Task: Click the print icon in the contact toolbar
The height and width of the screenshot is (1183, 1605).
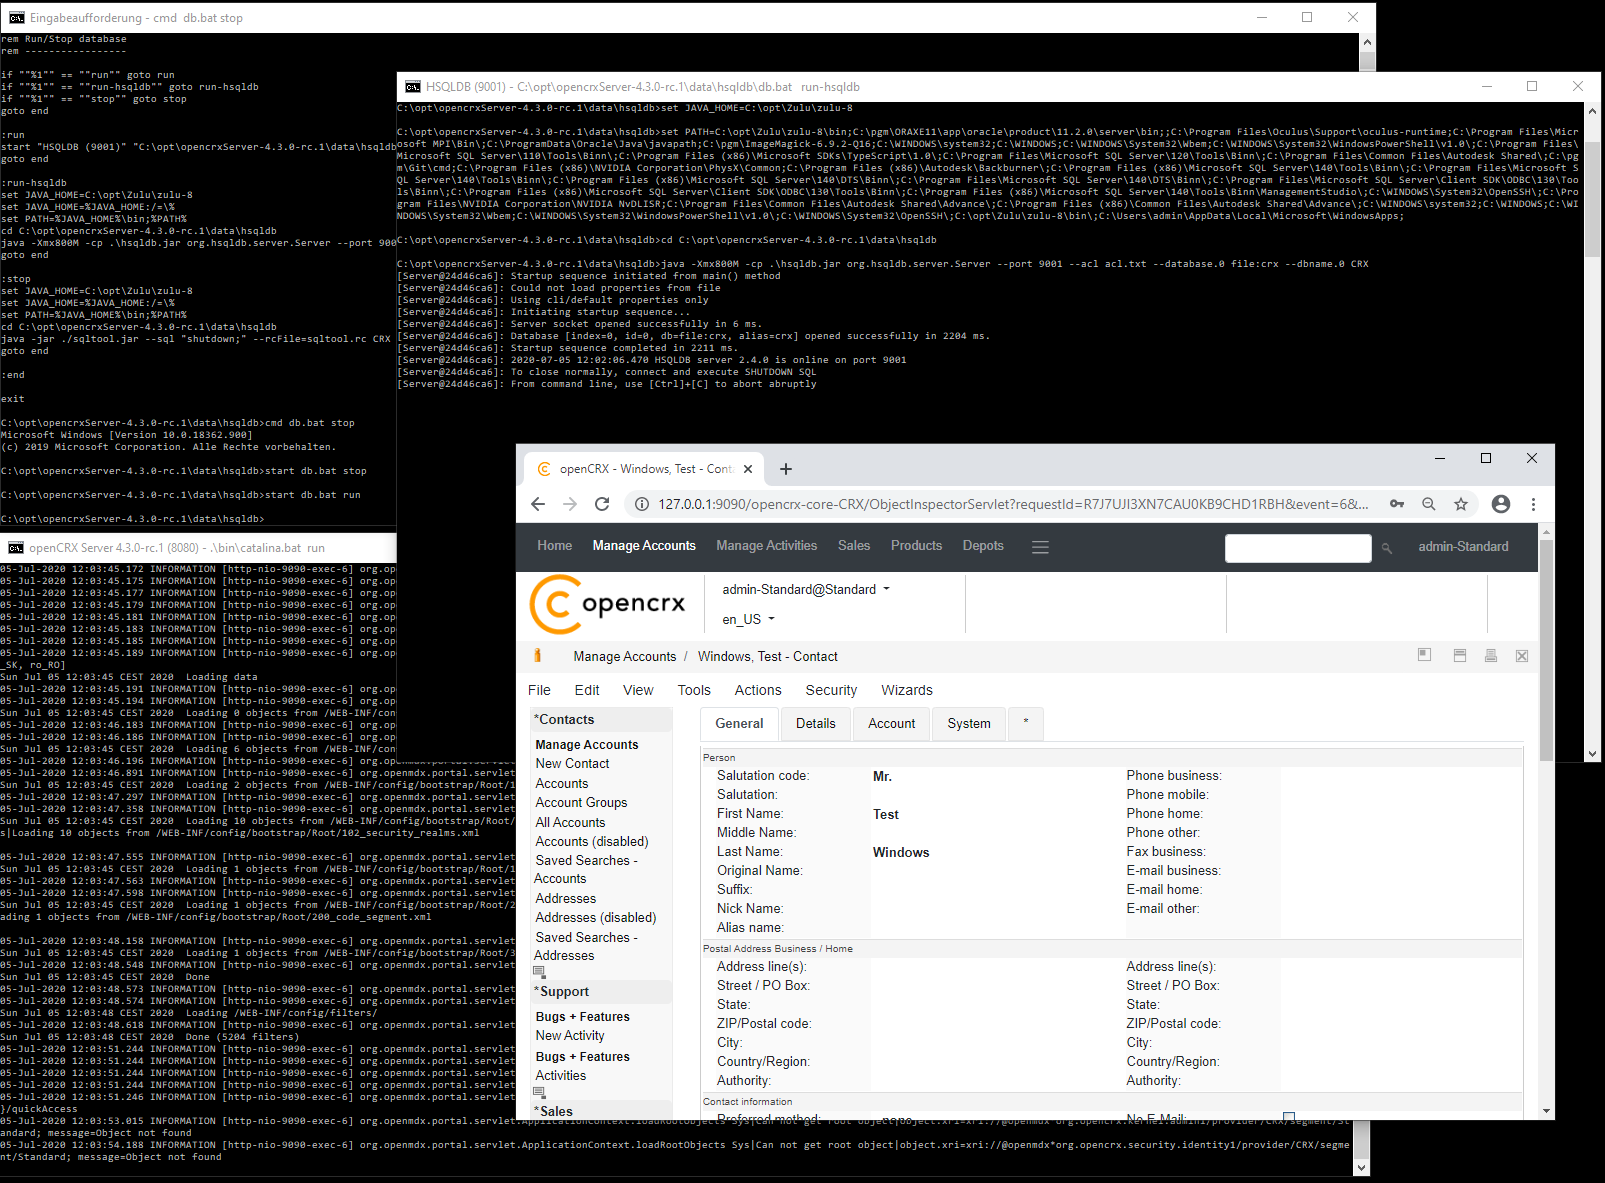Action: point(1491,655)
